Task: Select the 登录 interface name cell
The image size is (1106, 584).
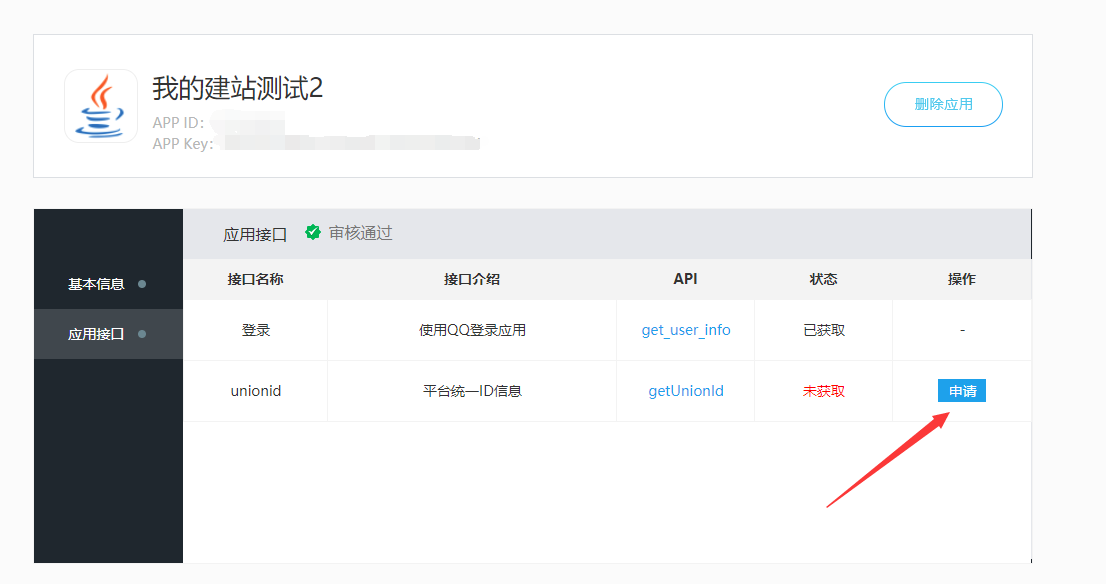Action: click(255, 330)
